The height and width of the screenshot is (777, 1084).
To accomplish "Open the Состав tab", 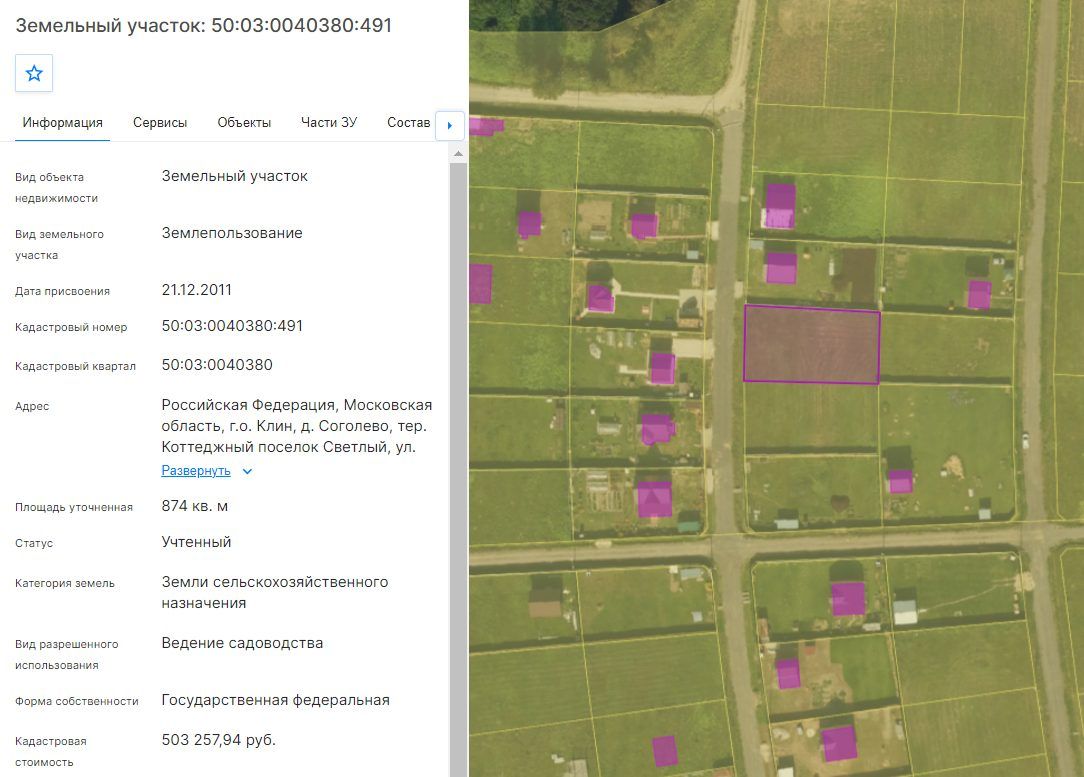I will point(409,123).
